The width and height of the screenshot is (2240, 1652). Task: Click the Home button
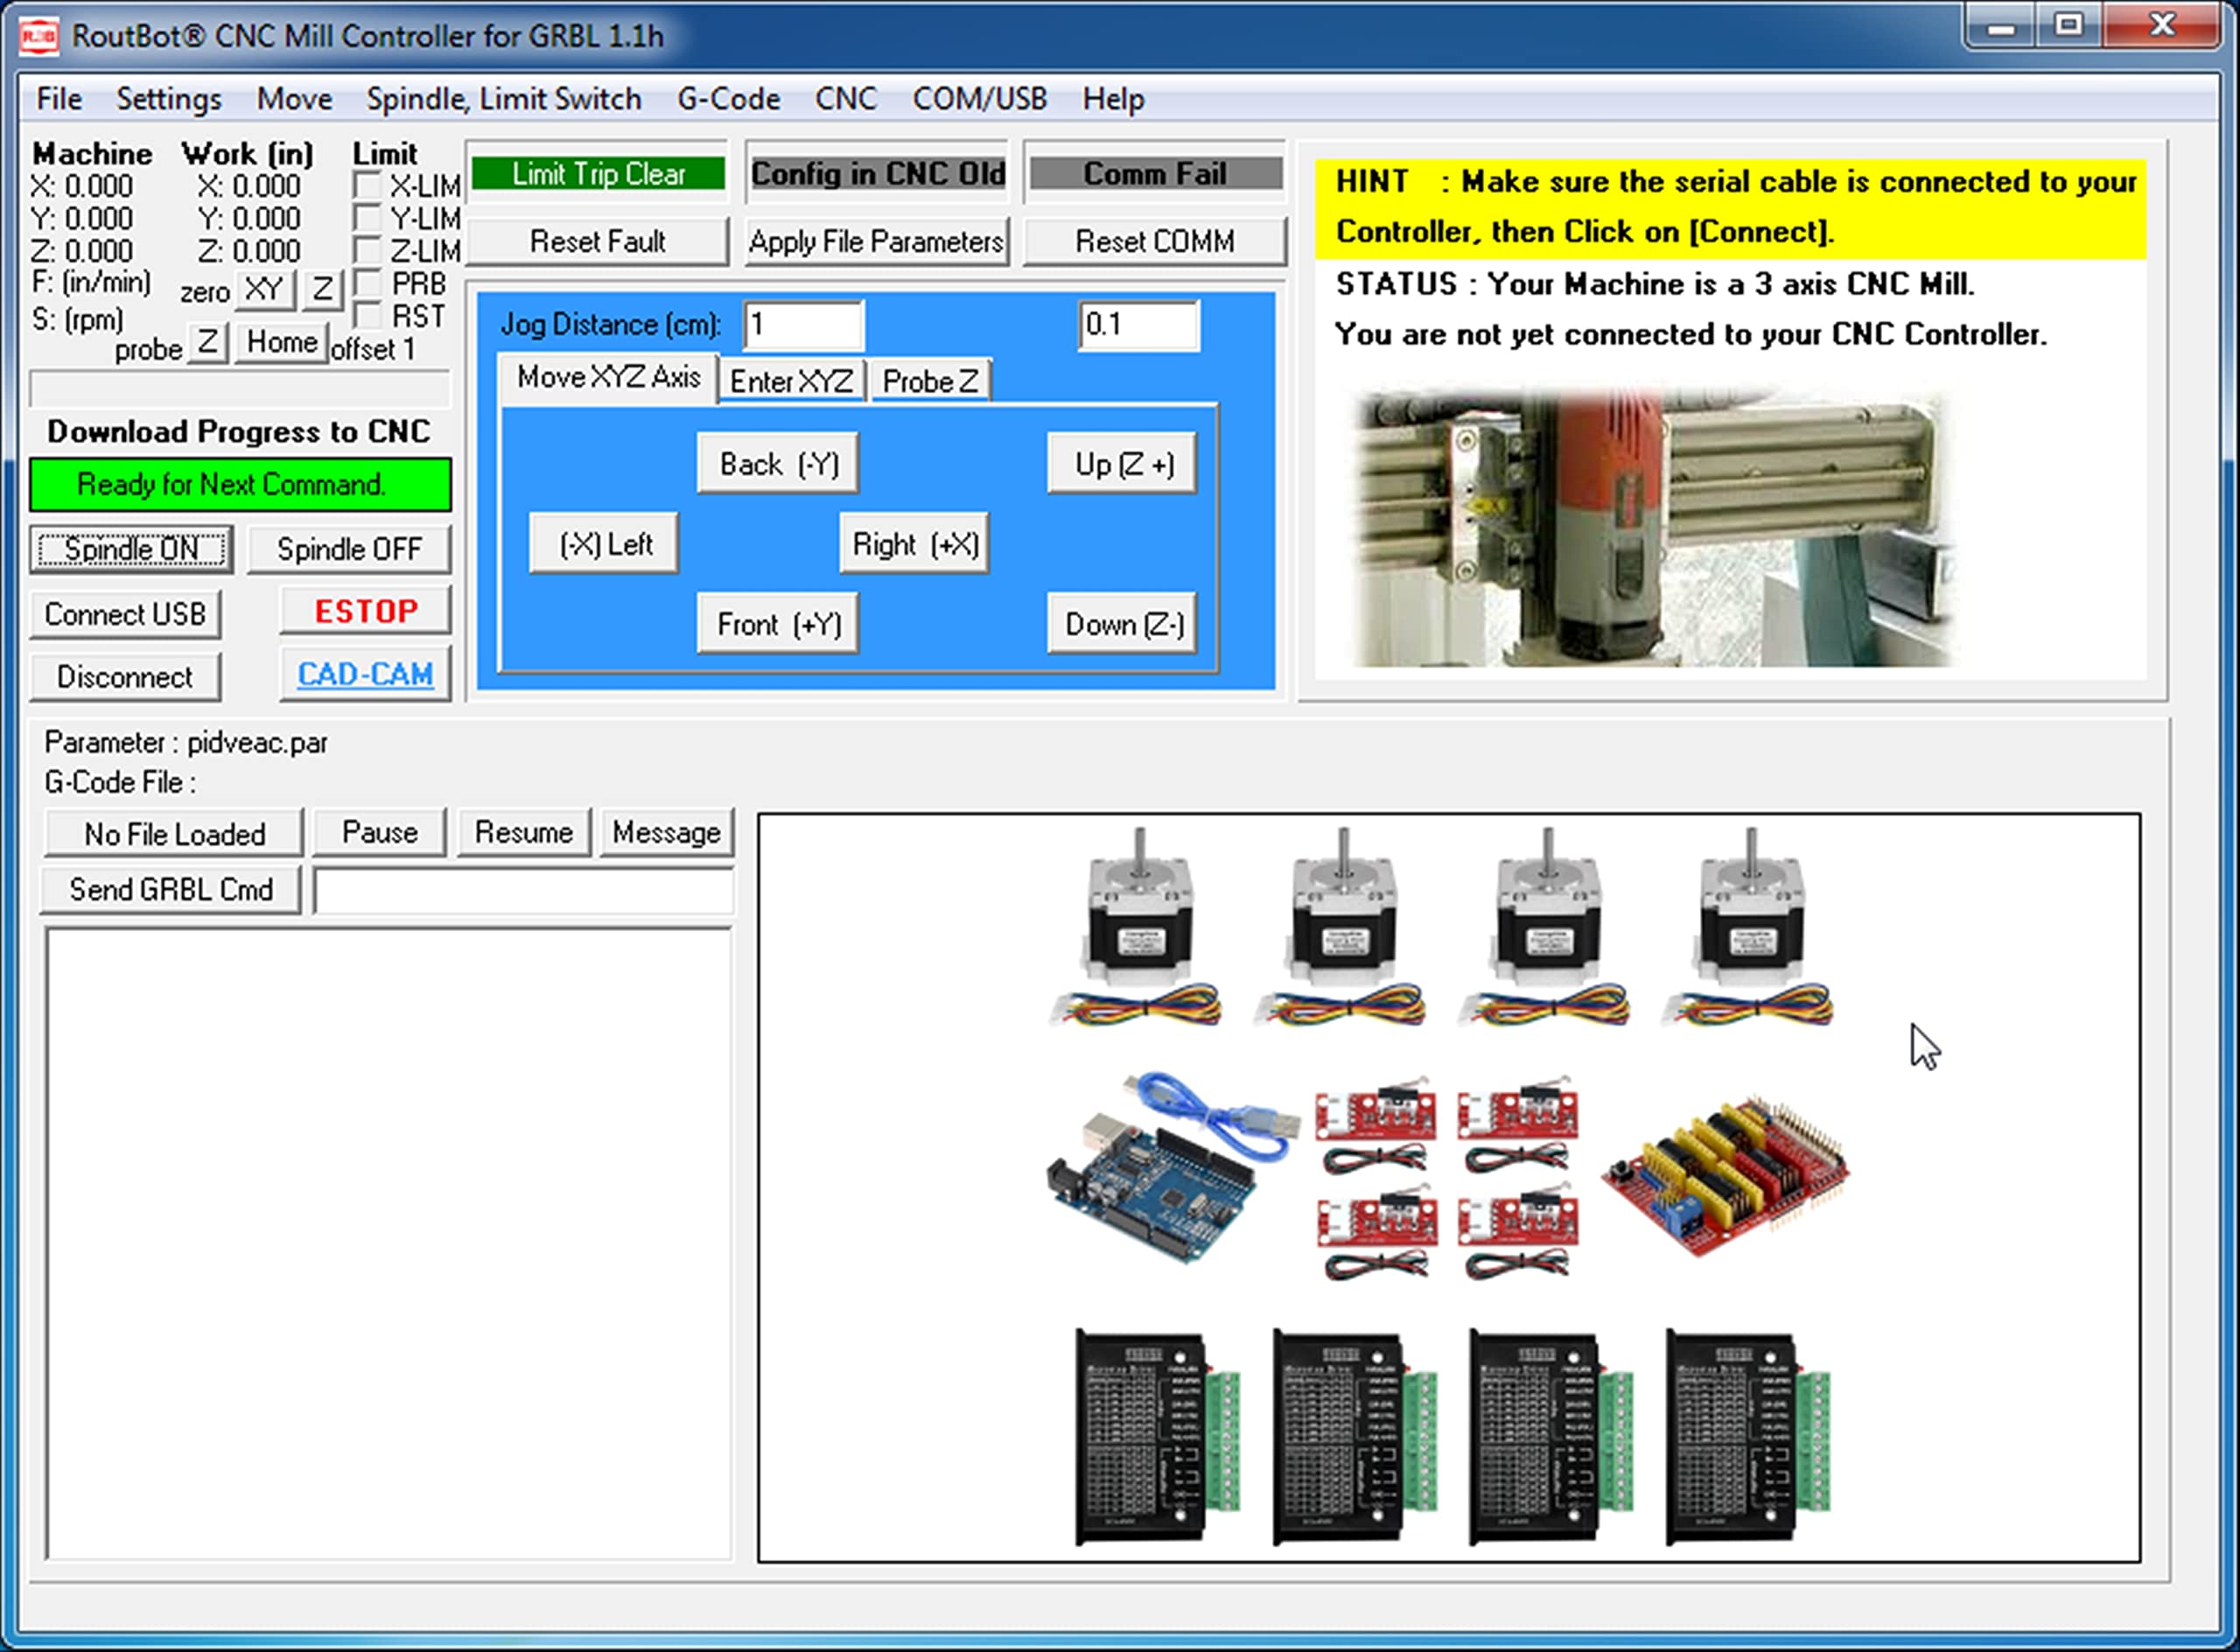[282, 343]
